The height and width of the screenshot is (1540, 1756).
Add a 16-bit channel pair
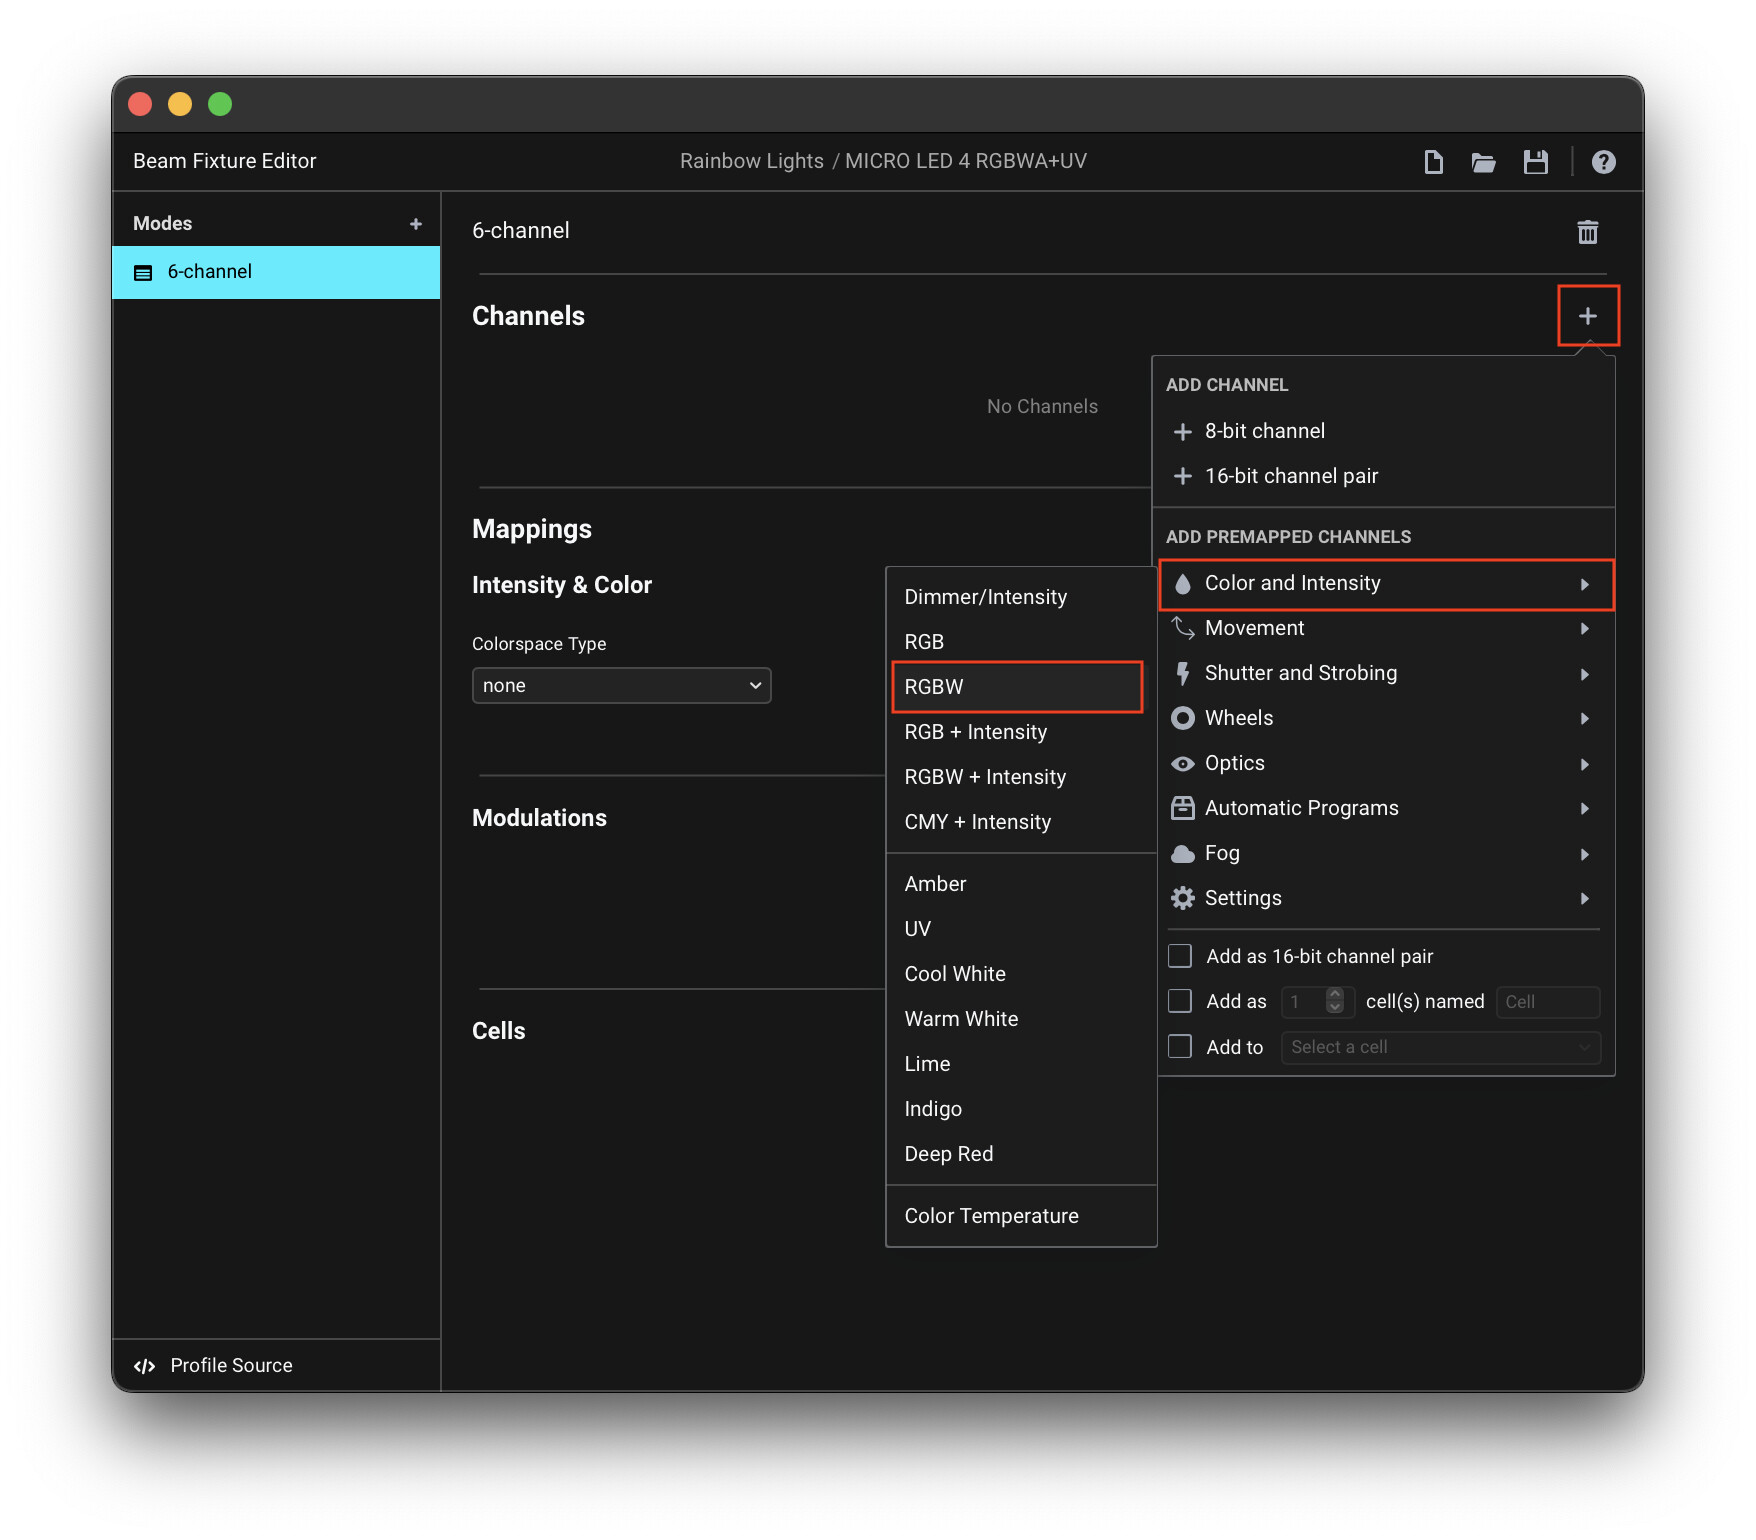(1290, 476)
